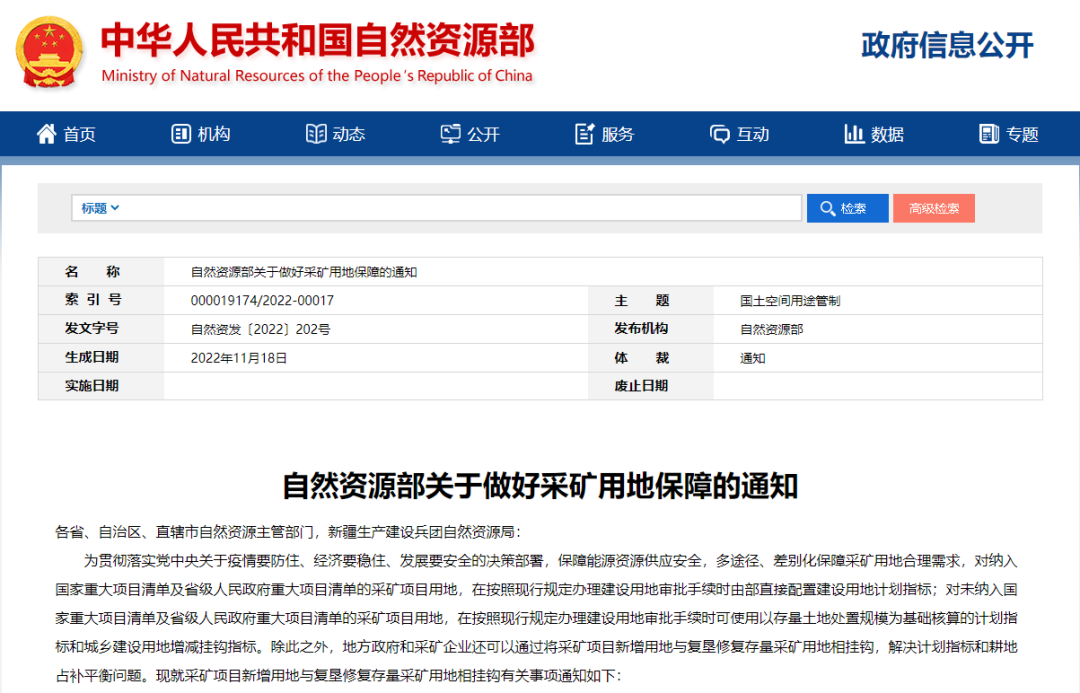Click the 数据 bar chart icon
Screen dimensions: 1080x693
click(x=854, y=134)
